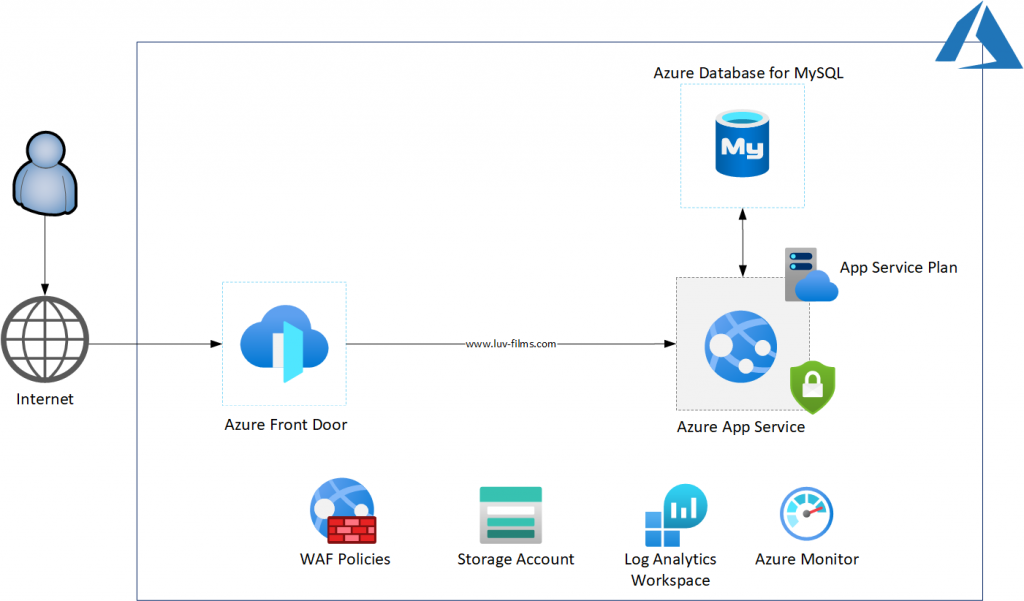The height and width of the screenshot is (601, 1024).
Task: Click the user person icon
Action: (x=45, y=178)
